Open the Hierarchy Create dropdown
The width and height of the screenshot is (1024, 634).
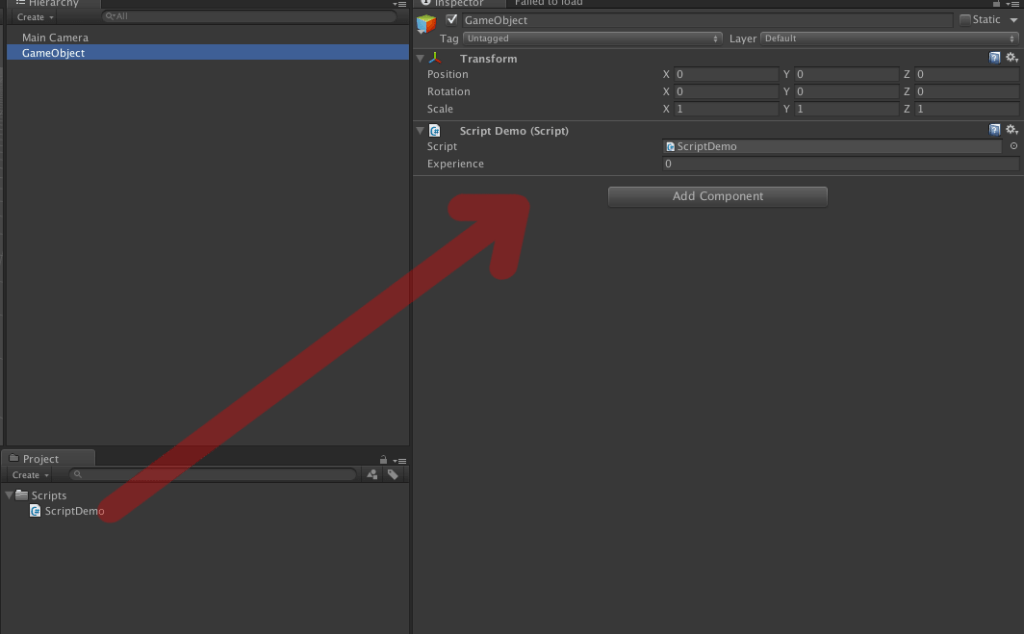point(35,17)
